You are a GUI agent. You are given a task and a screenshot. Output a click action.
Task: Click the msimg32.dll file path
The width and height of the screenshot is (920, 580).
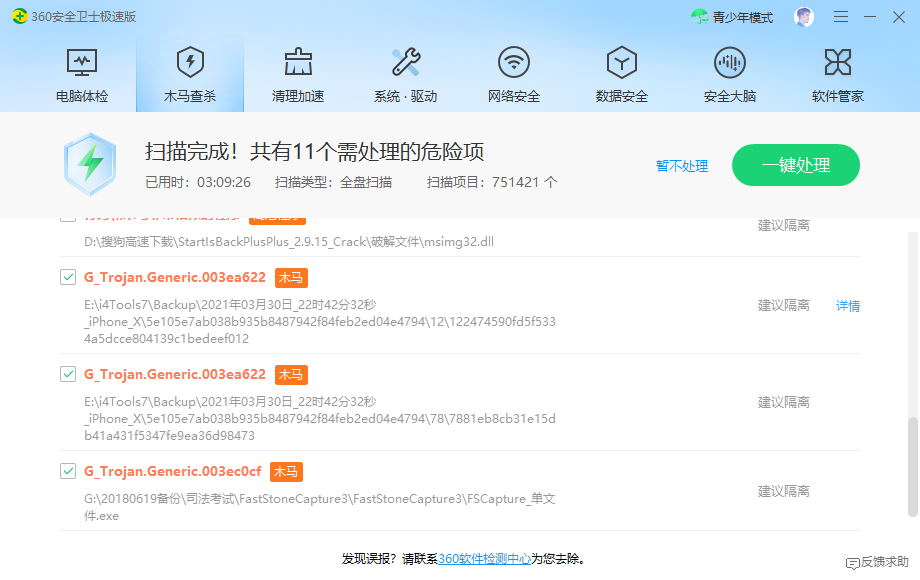pyautogui.click(x=289, y=242)
